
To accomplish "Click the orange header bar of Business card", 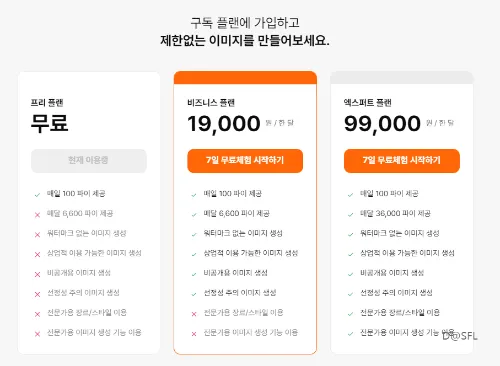I will pyautogui.click(x=245, y=77).
